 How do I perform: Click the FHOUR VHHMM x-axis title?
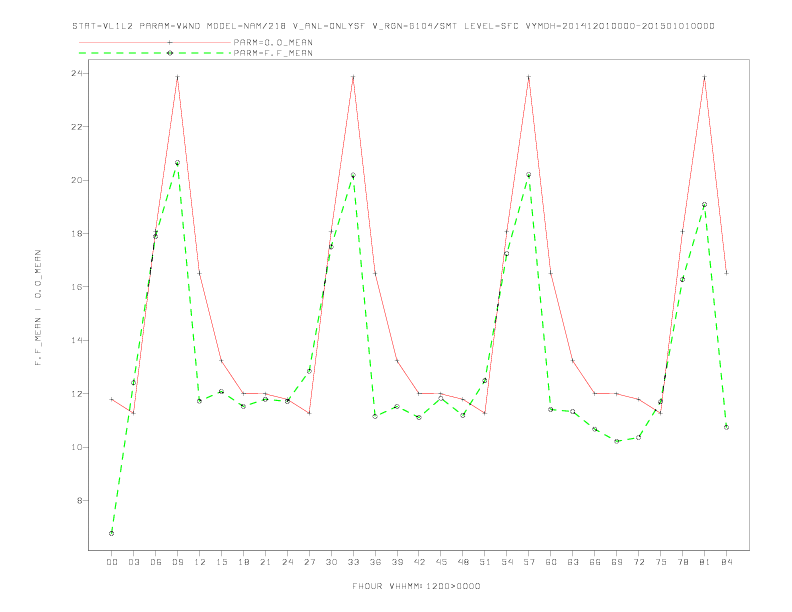tap(416, 586)
